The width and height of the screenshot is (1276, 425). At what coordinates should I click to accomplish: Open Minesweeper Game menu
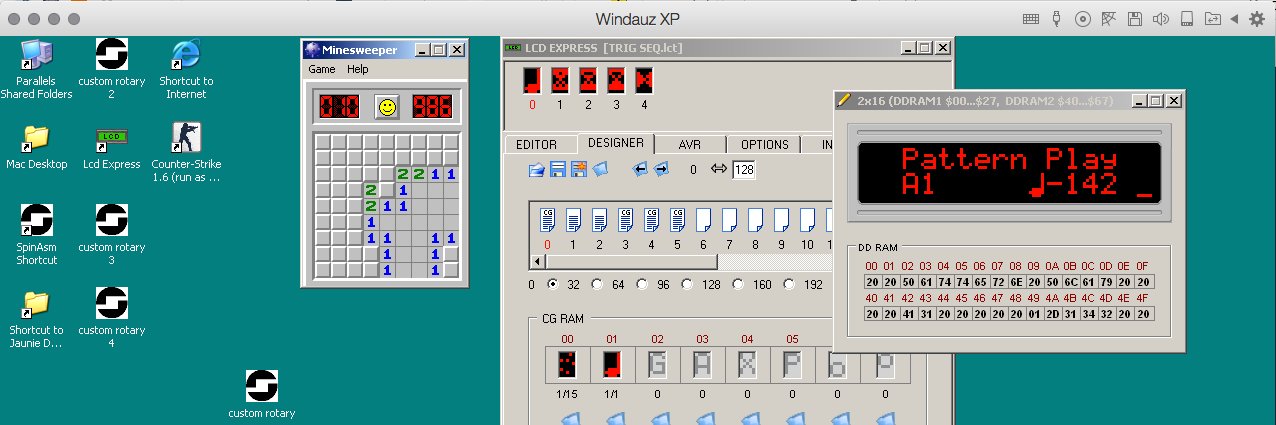(322, 69)
